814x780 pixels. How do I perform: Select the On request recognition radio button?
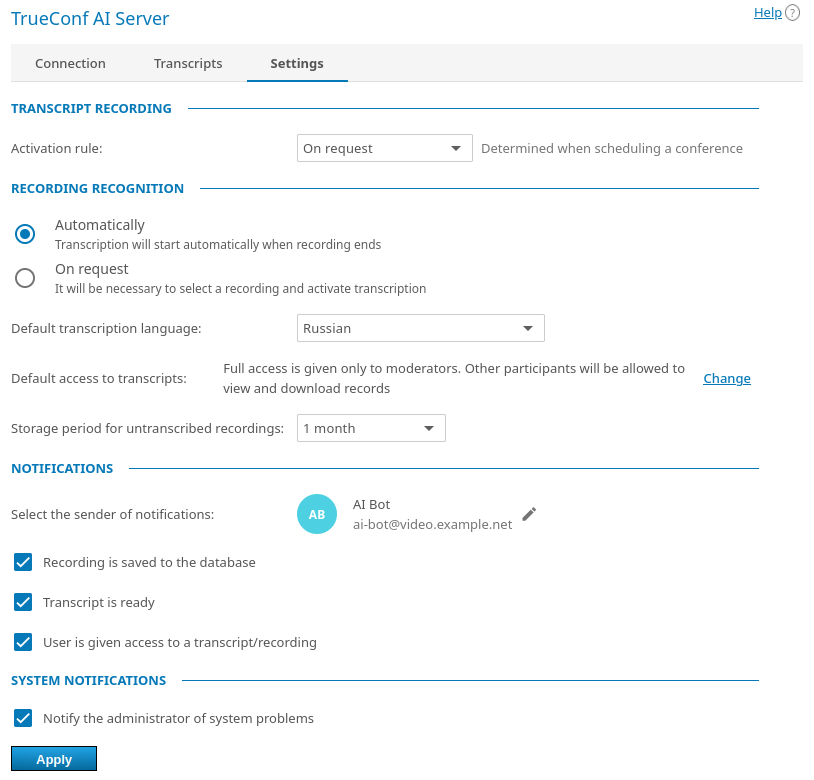(x=25, y=278)
